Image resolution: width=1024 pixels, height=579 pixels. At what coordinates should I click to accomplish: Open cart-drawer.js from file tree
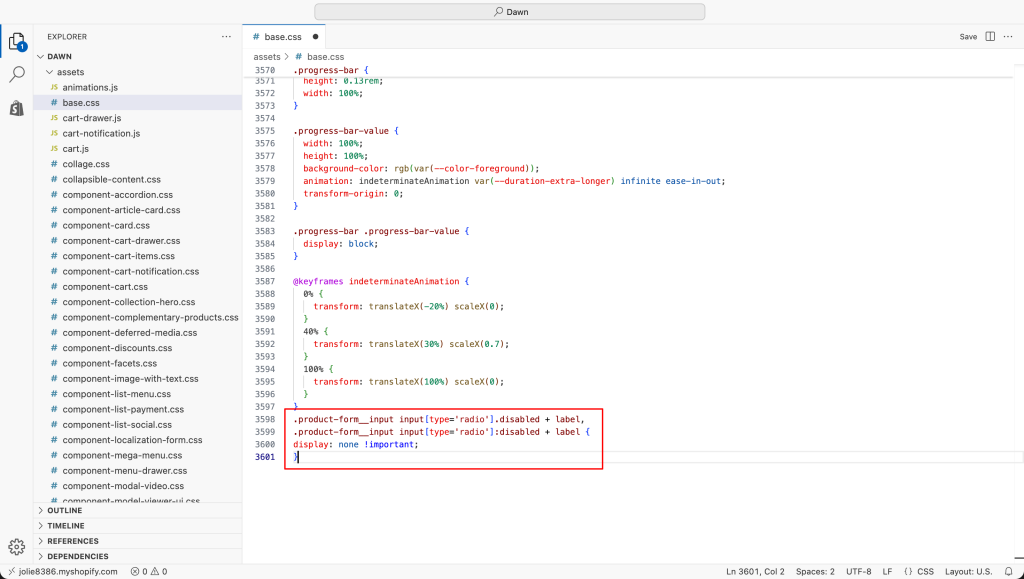[x=91, y=118]
